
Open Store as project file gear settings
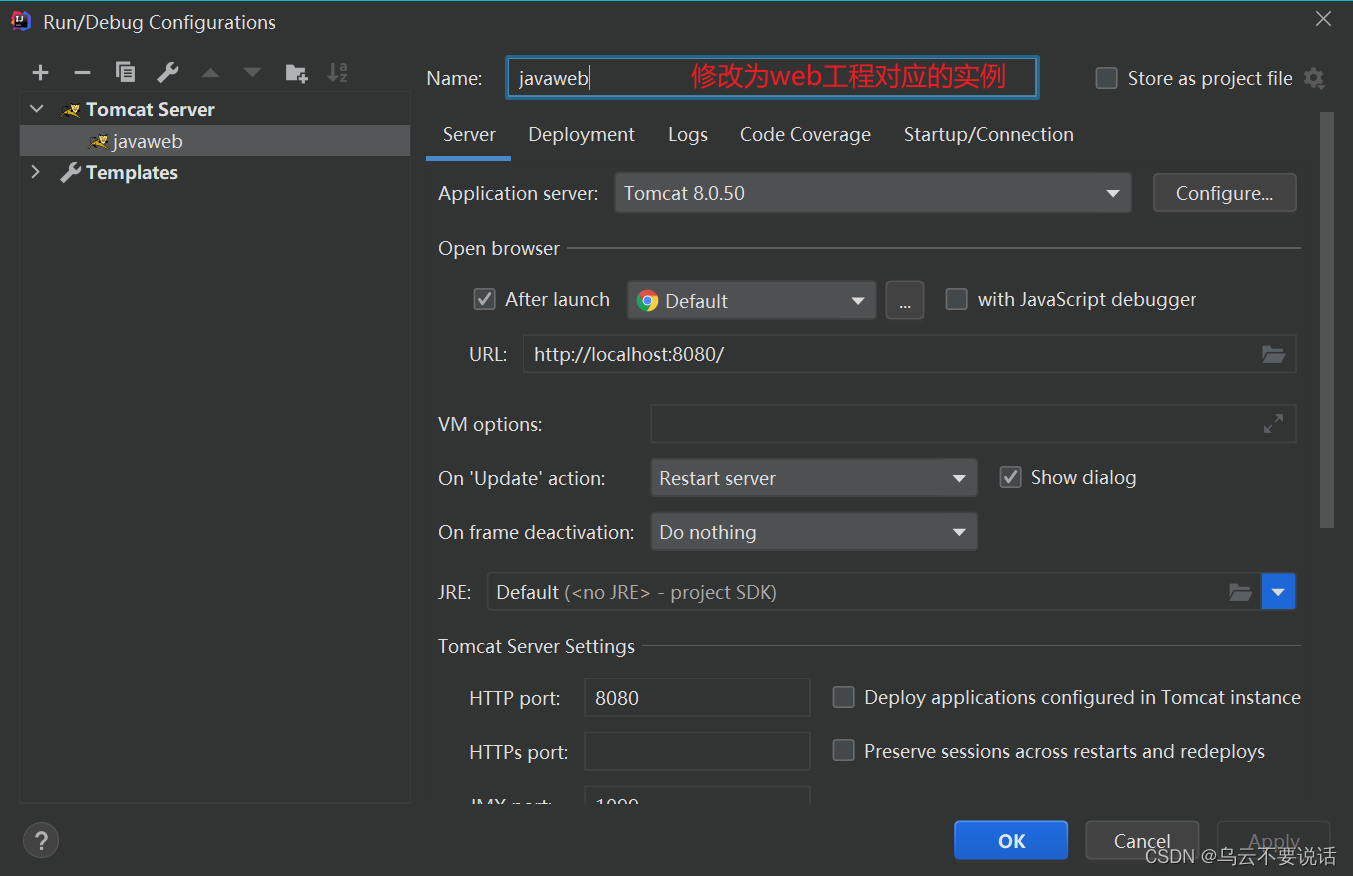click(x=1314, y=78)
